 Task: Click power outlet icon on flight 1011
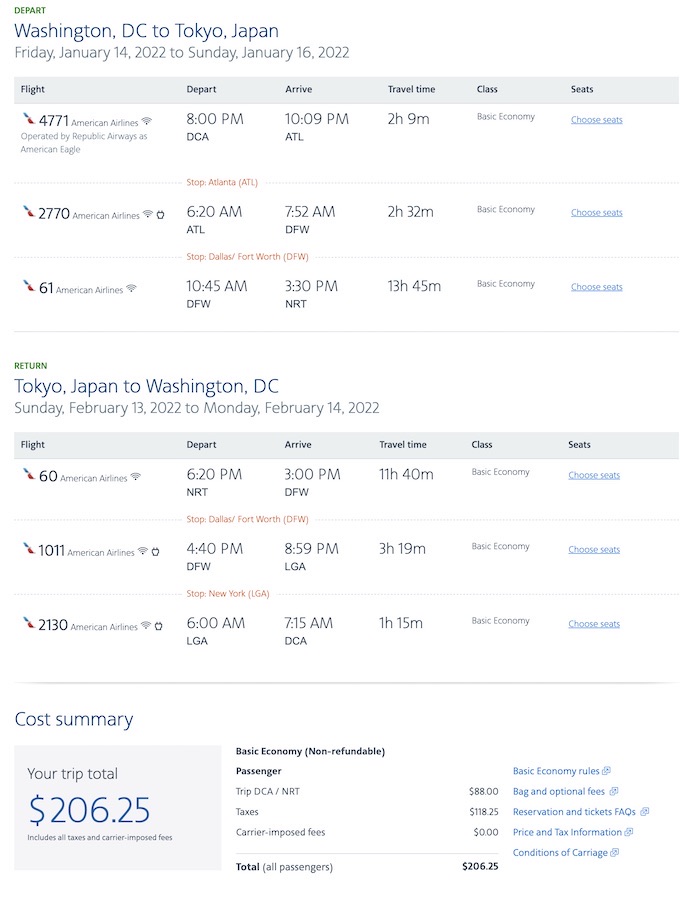(156, 552)
